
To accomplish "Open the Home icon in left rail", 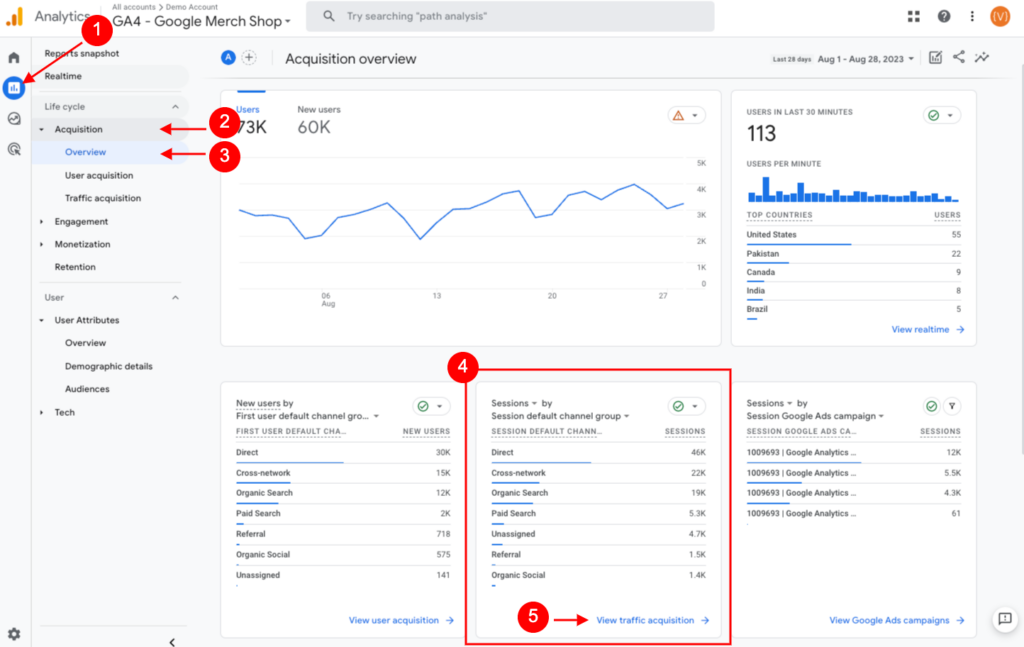I will click(14, 57).
